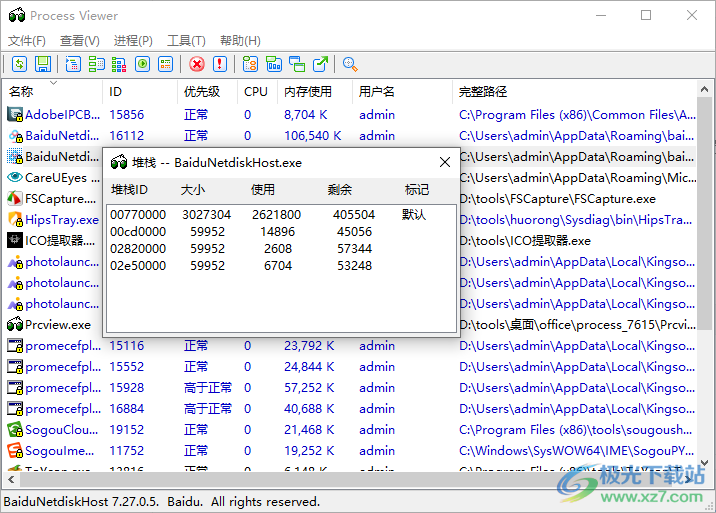Click the green arrow export toolbar icon
The image size is (716, 513).
[321, 64]
